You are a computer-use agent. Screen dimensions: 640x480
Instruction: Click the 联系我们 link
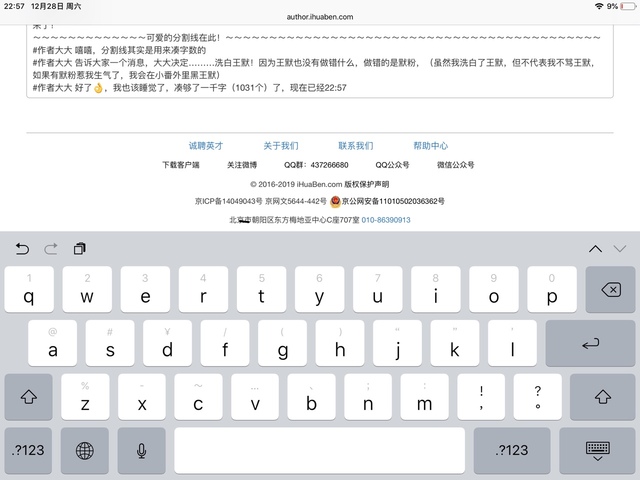tap(356, 145)
